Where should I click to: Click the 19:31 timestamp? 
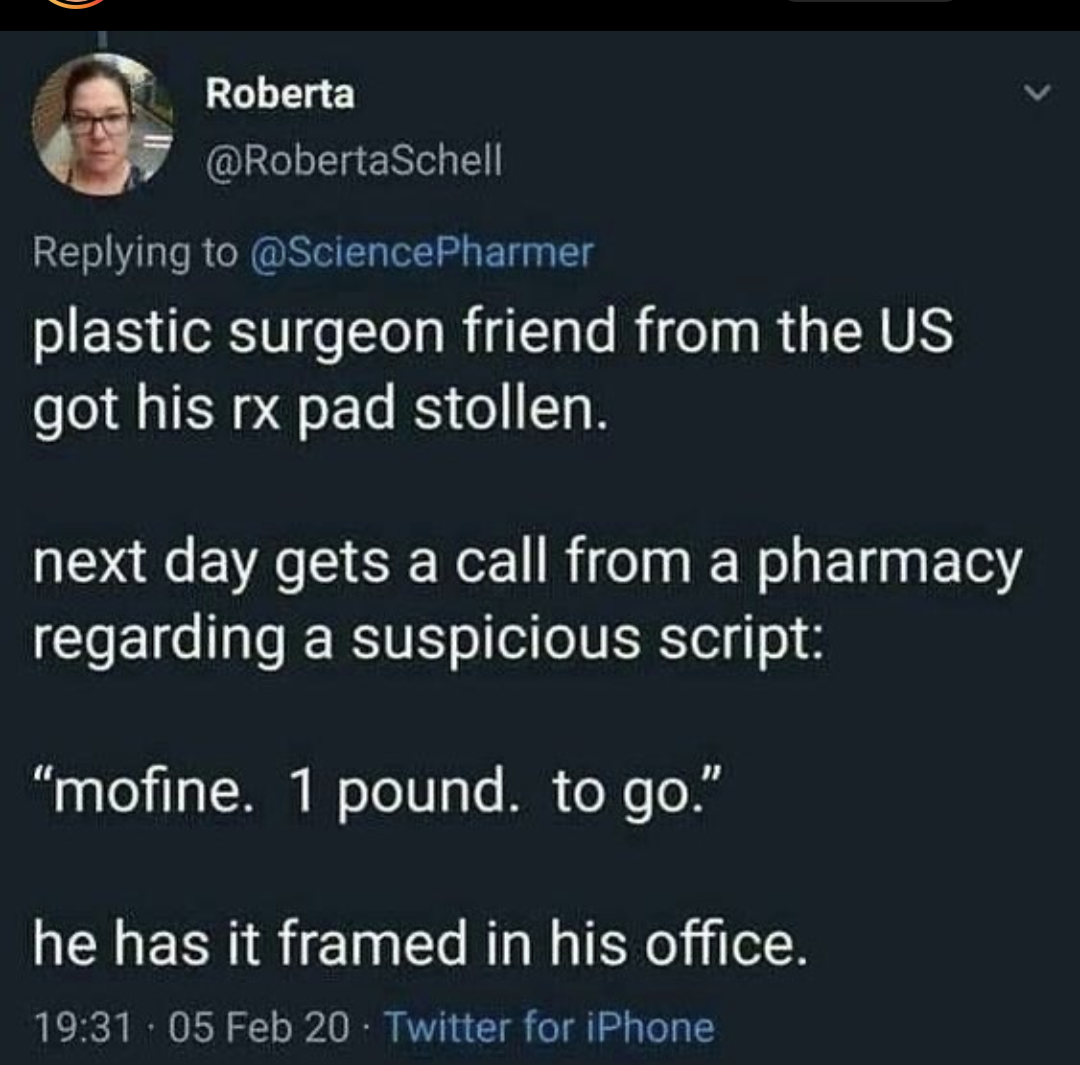82,1027
